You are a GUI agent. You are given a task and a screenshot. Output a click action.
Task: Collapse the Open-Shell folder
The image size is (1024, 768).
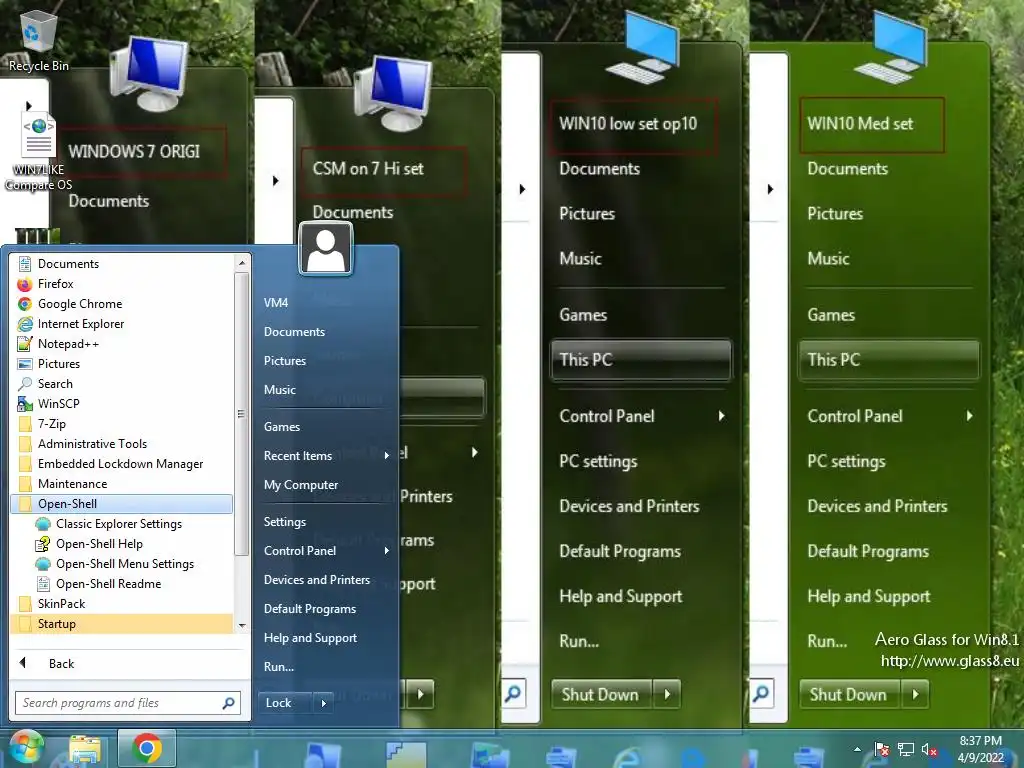click(x=121, y=504)
